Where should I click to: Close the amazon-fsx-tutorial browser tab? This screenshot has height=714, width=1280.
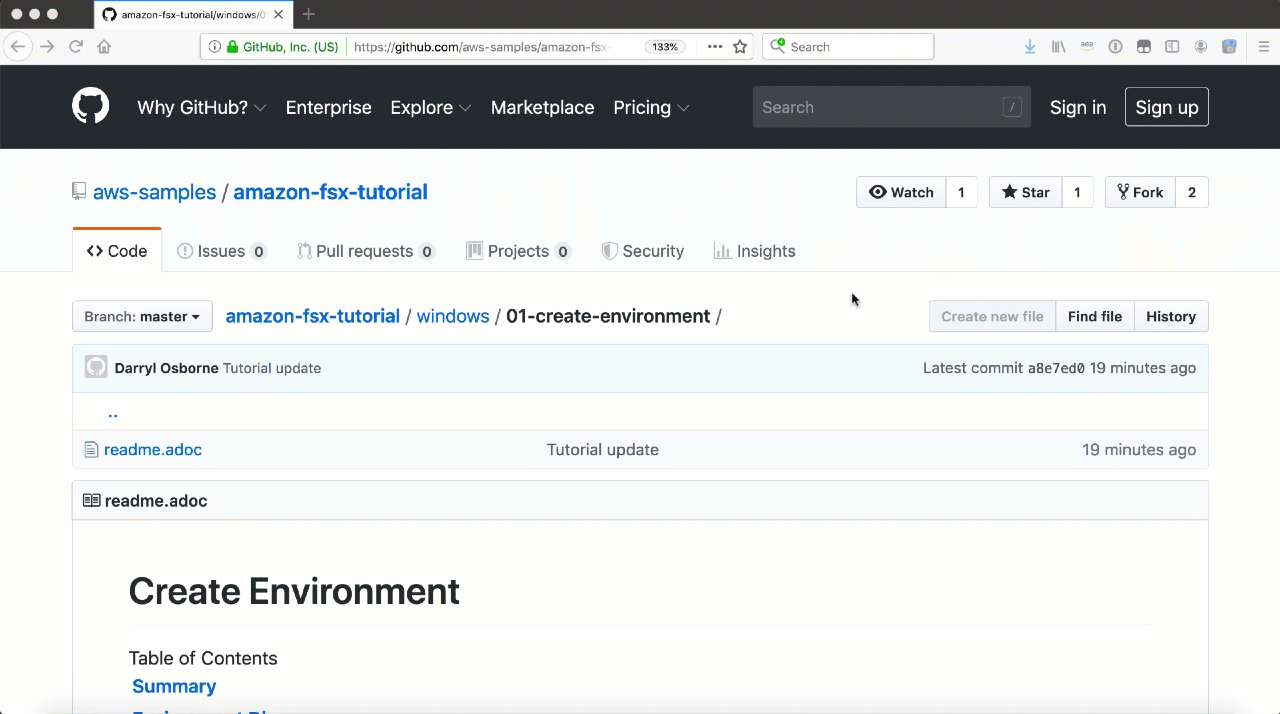[x=278, y=15]
